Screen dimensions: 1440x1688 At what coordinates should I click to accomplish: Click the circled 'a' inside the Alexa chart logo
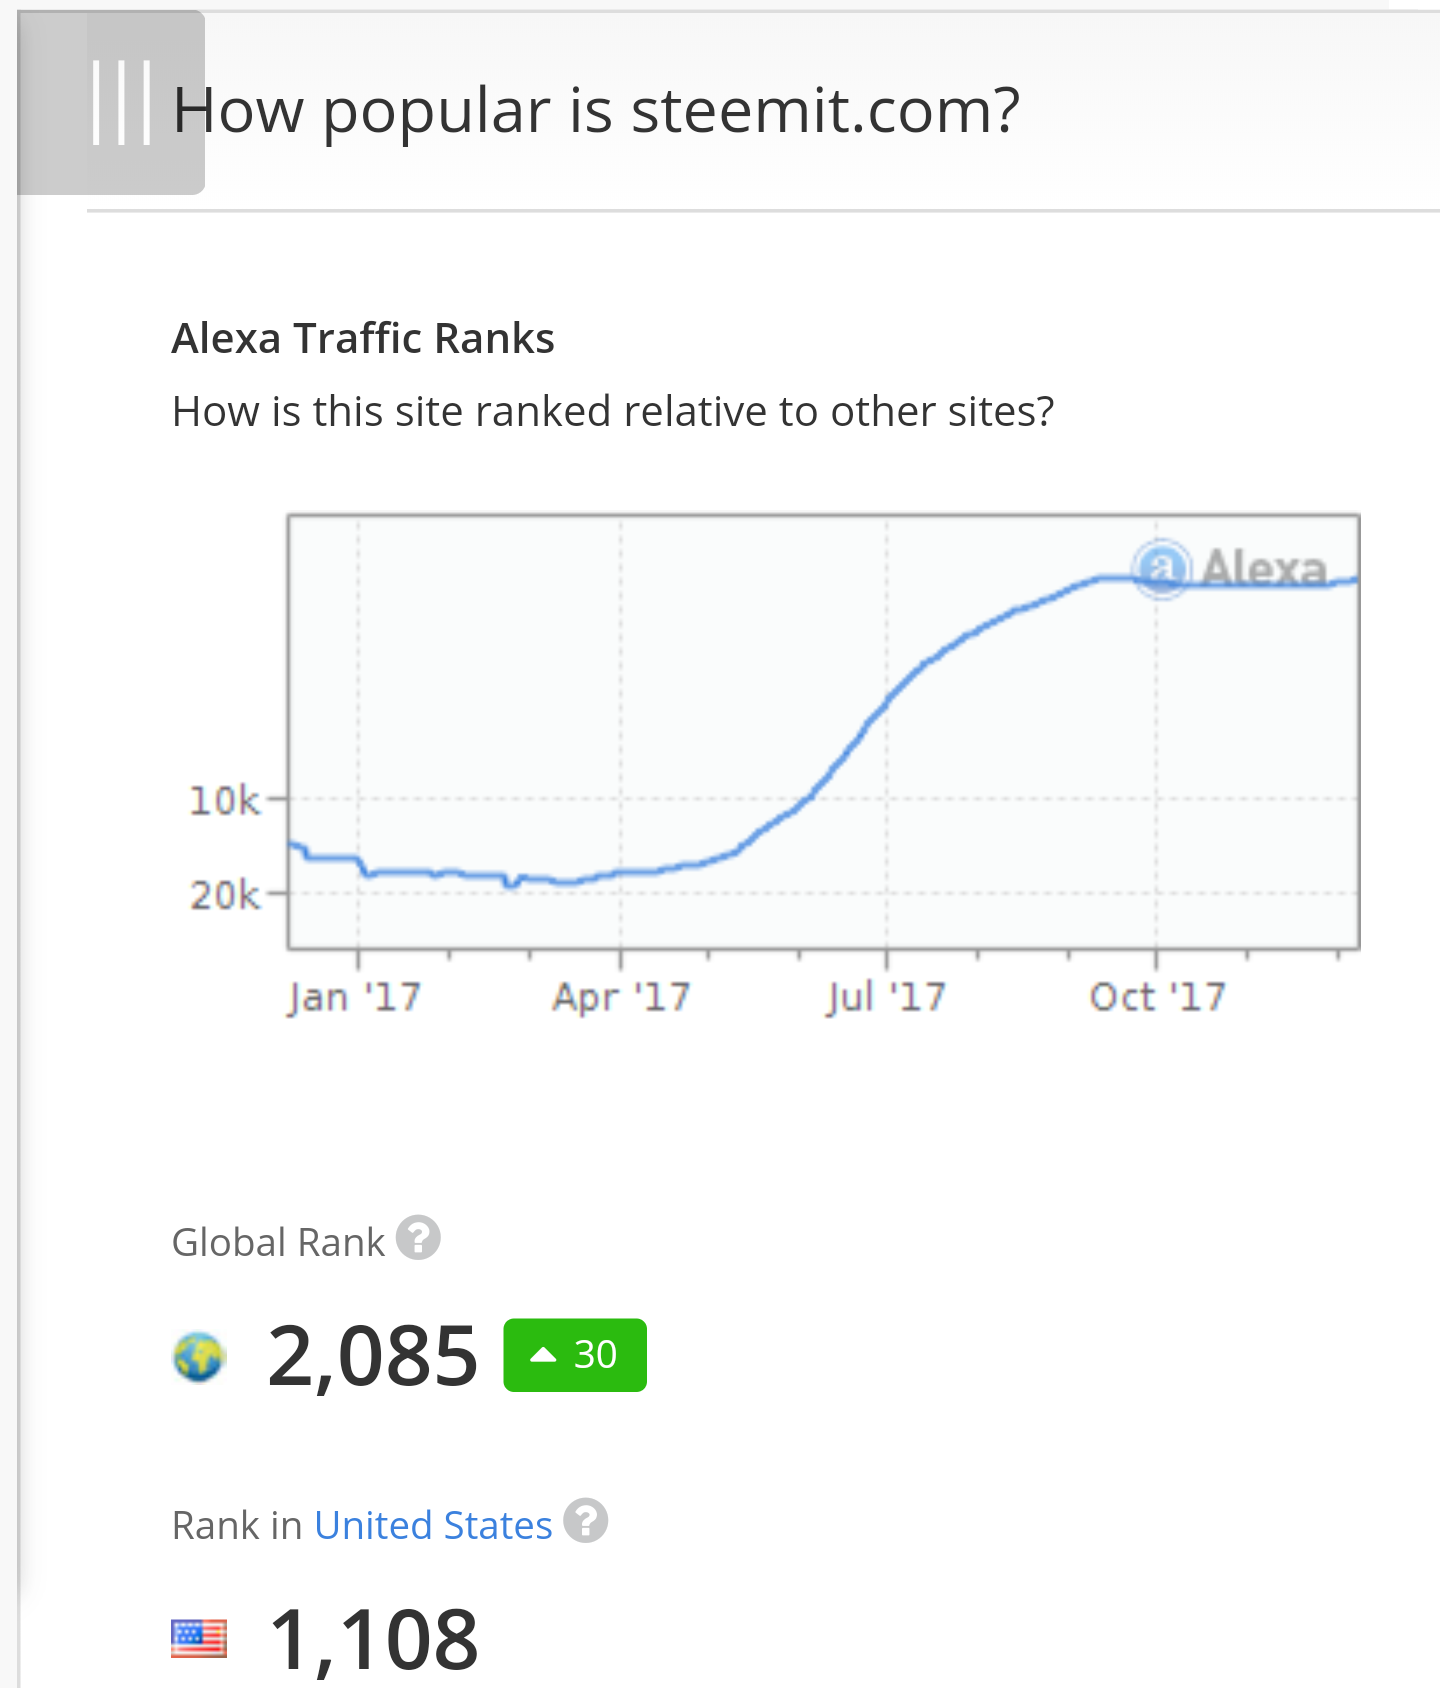click(1161, 569)
